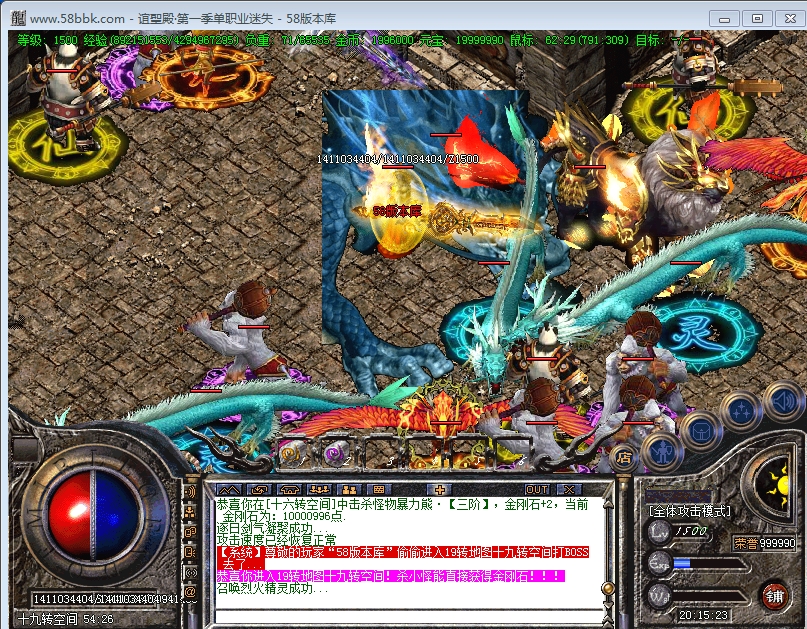Open the group members chat toolbar icon
The width and height of the screenshot is (807, 629).
pos(320,490)
